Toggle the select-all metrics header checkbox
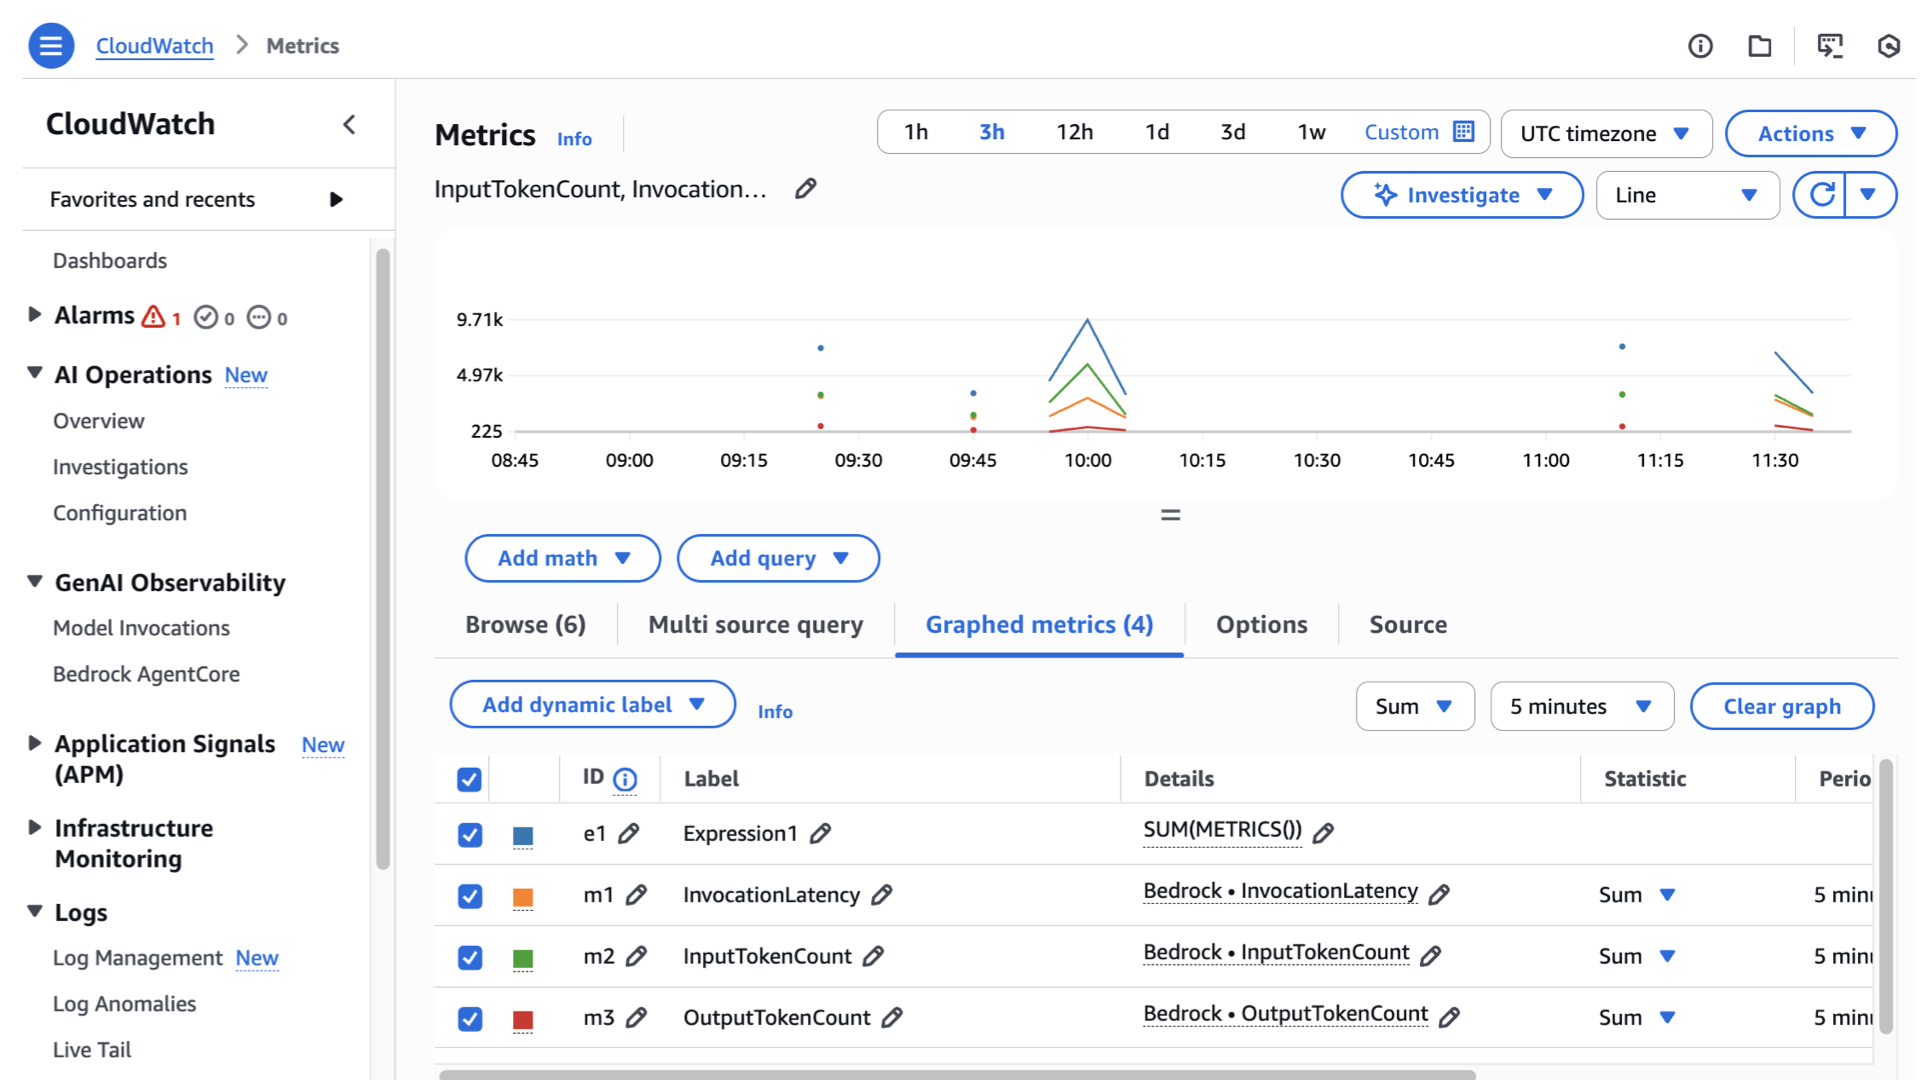Screen dimensions: 1920x1080 pyautogui.click(x=469, y=779)
